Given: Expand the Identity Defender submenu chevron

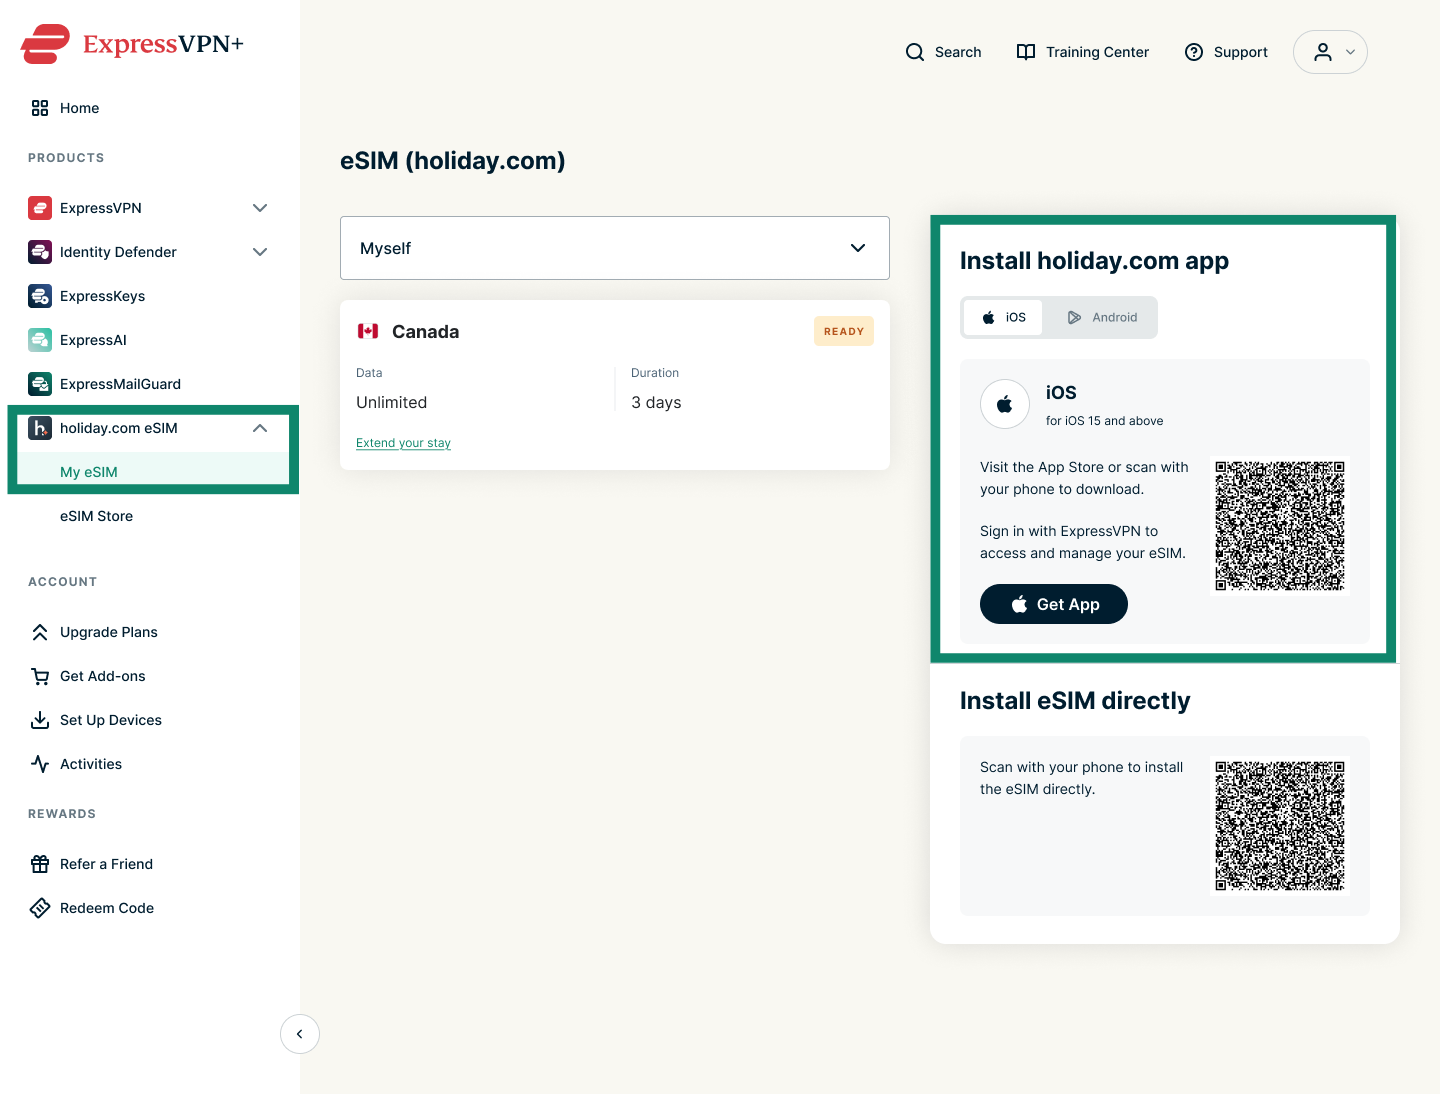Looking at the screenshot, I should [260, 252].
